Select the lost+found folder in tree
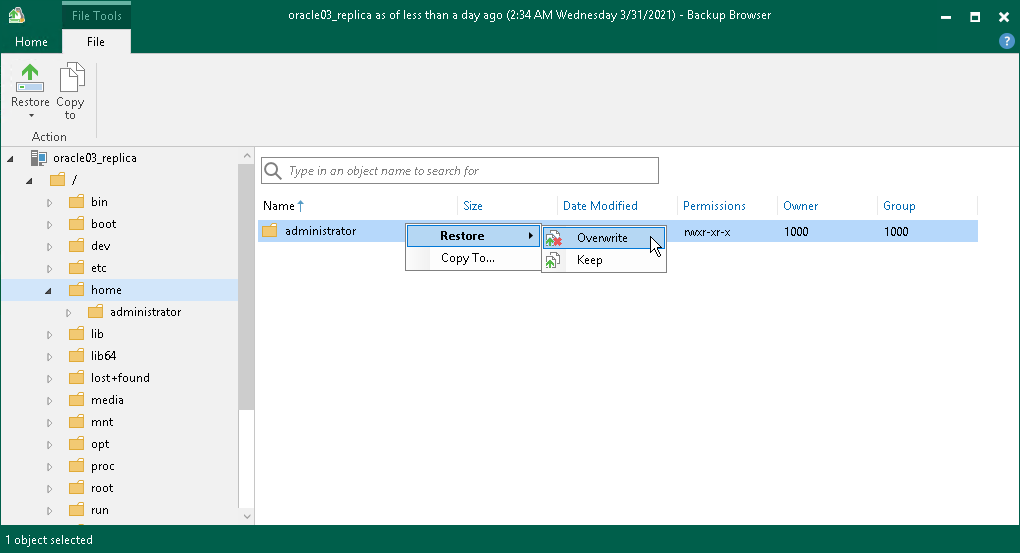1020x553 pixels. coord(120,378)
